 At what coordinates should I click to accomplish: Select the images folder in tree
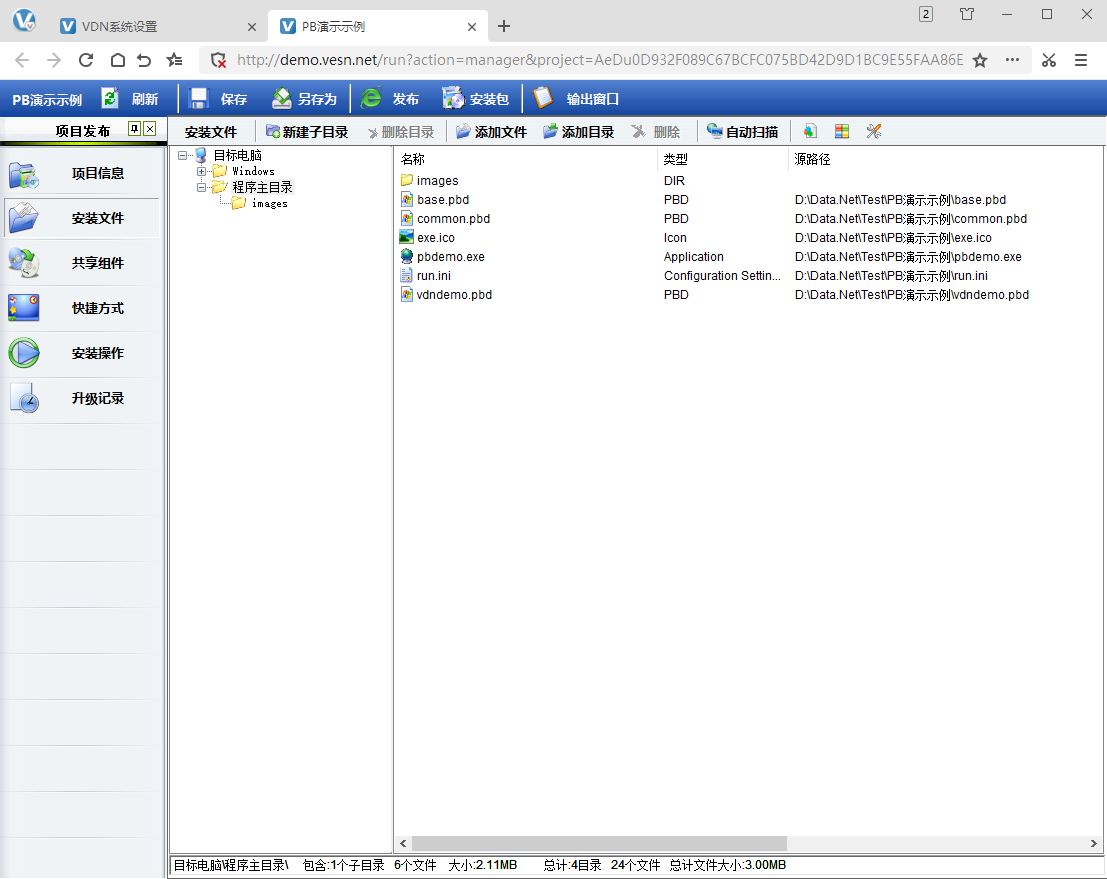coord(269,203)
